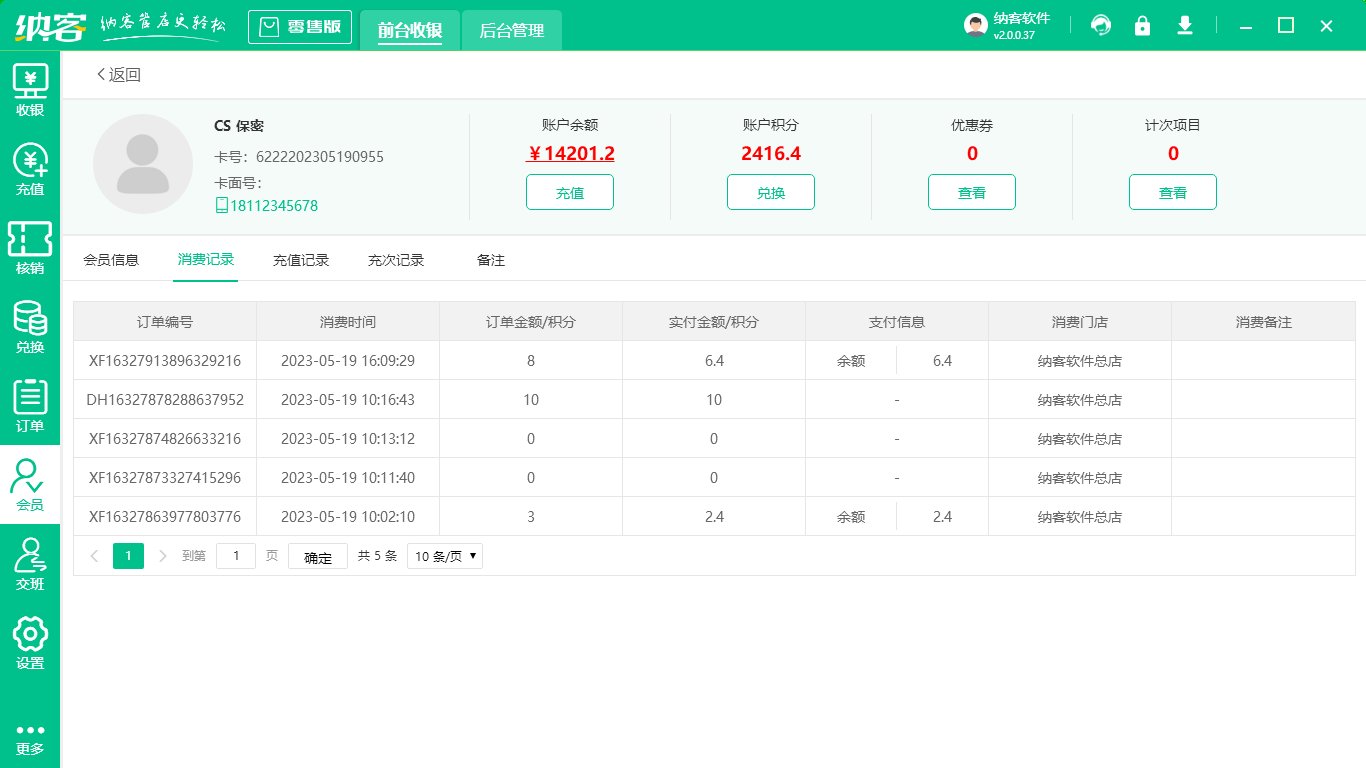
Task: Click the customer service headset icon
Action: pos(1101,26)
